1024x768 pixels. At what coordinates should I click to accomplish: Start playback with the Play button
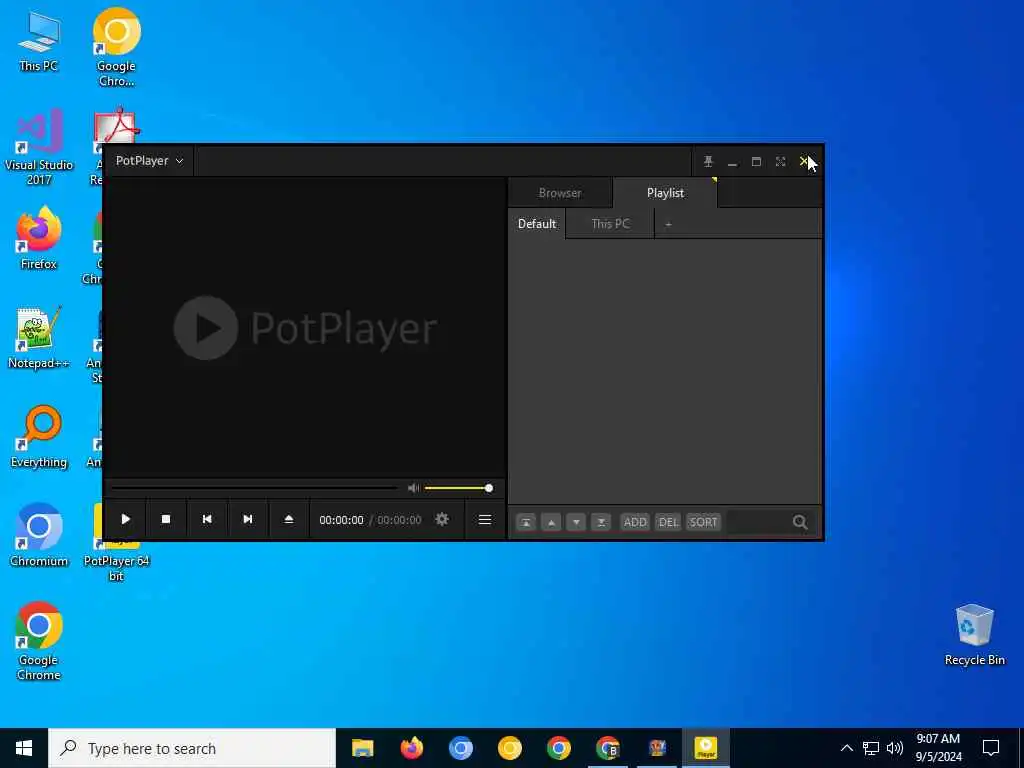pos(125,519)
